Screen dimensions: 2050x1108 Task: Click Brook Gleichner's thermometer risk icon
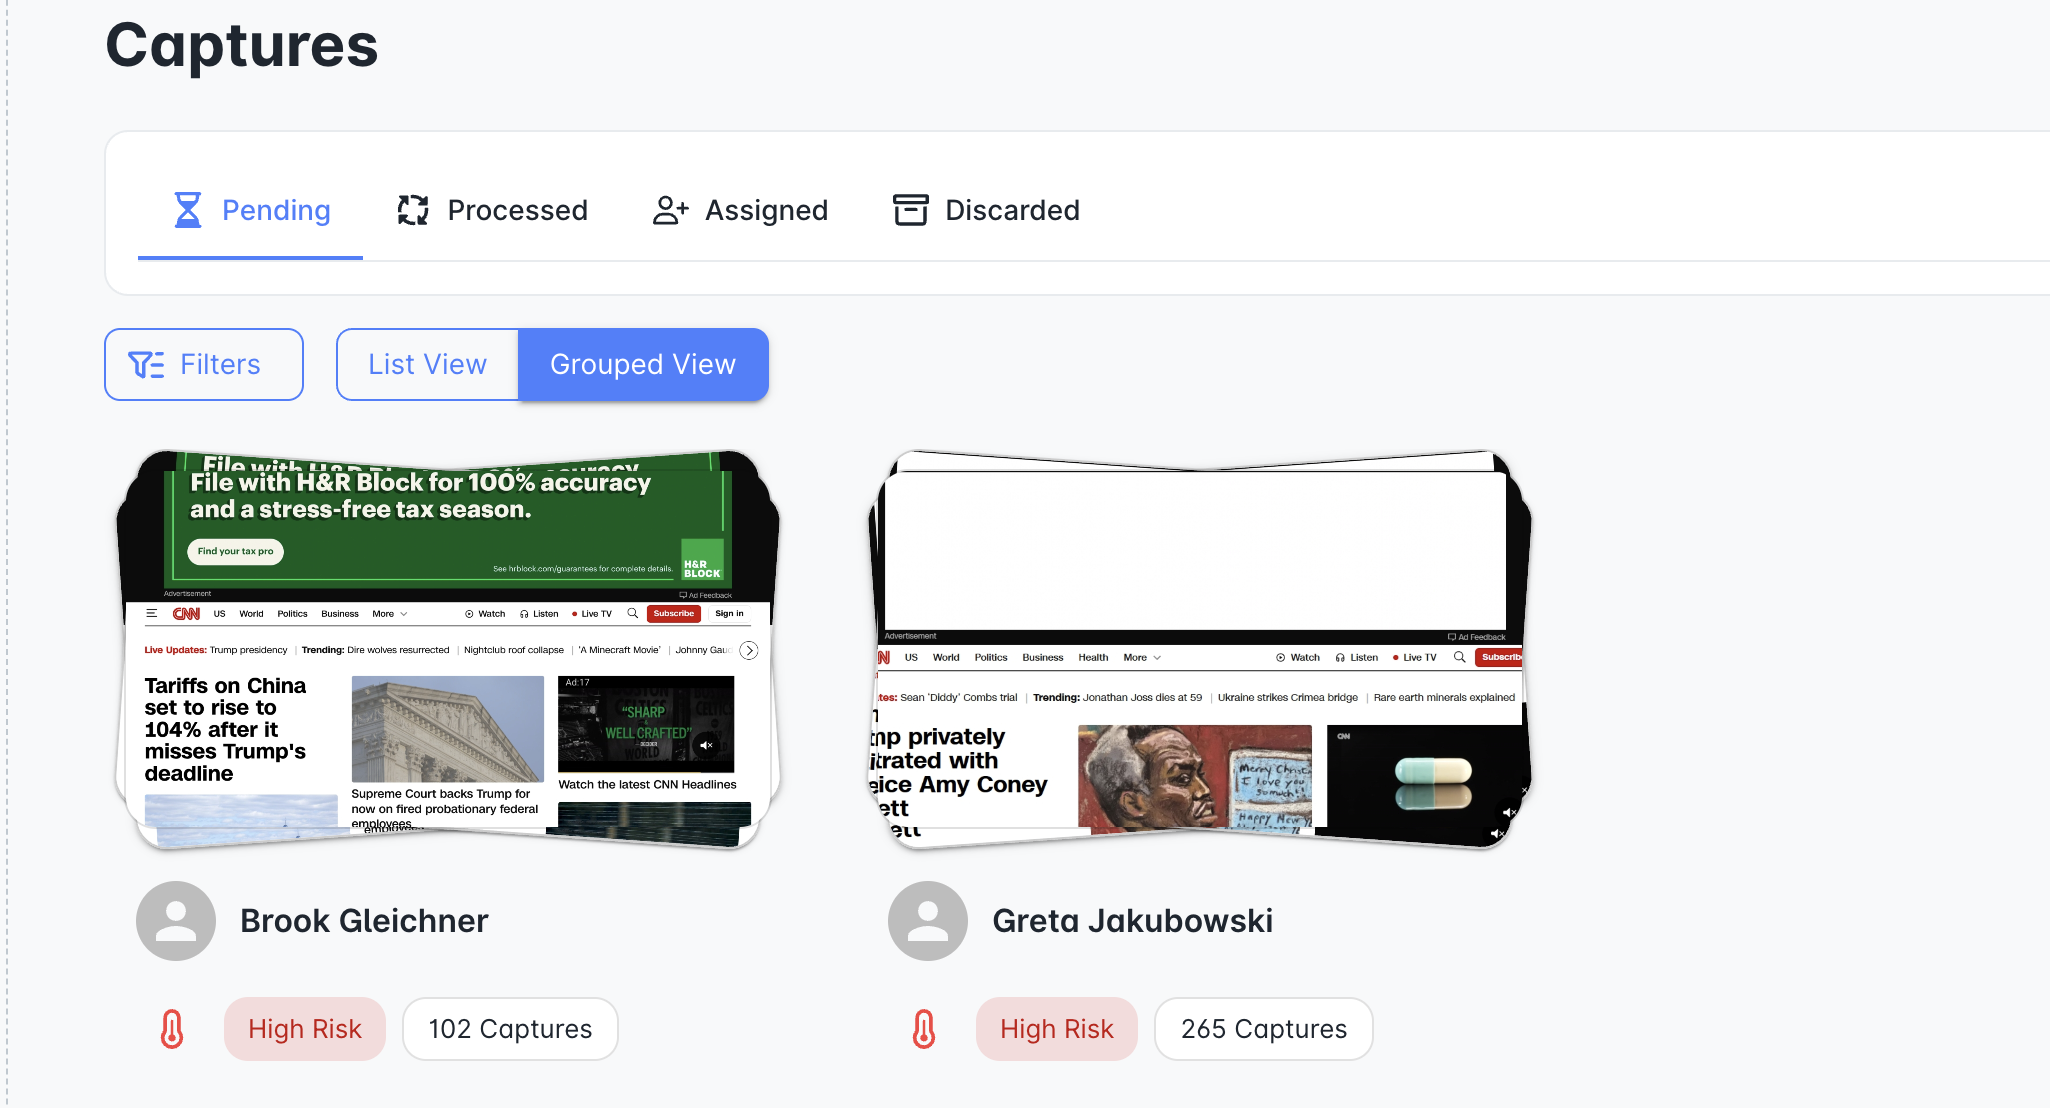point(172,1029)
